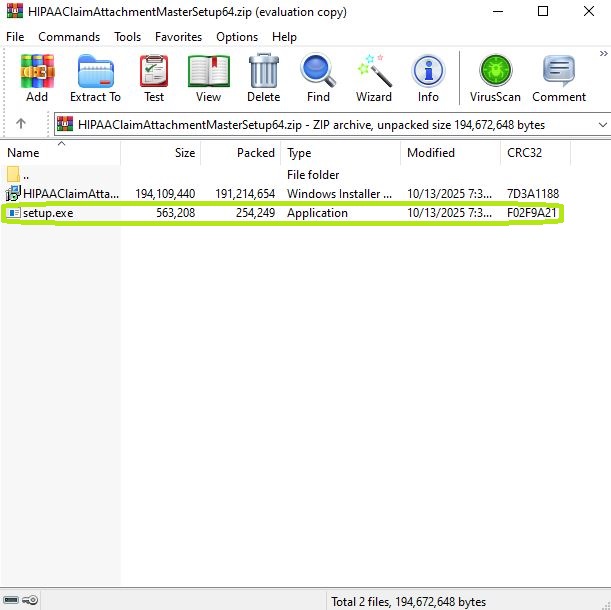Select the parent folder icon row
Image resolution: width=611 pixels, height=610 pixels.
pyautogui.click(x=13, y=174)
